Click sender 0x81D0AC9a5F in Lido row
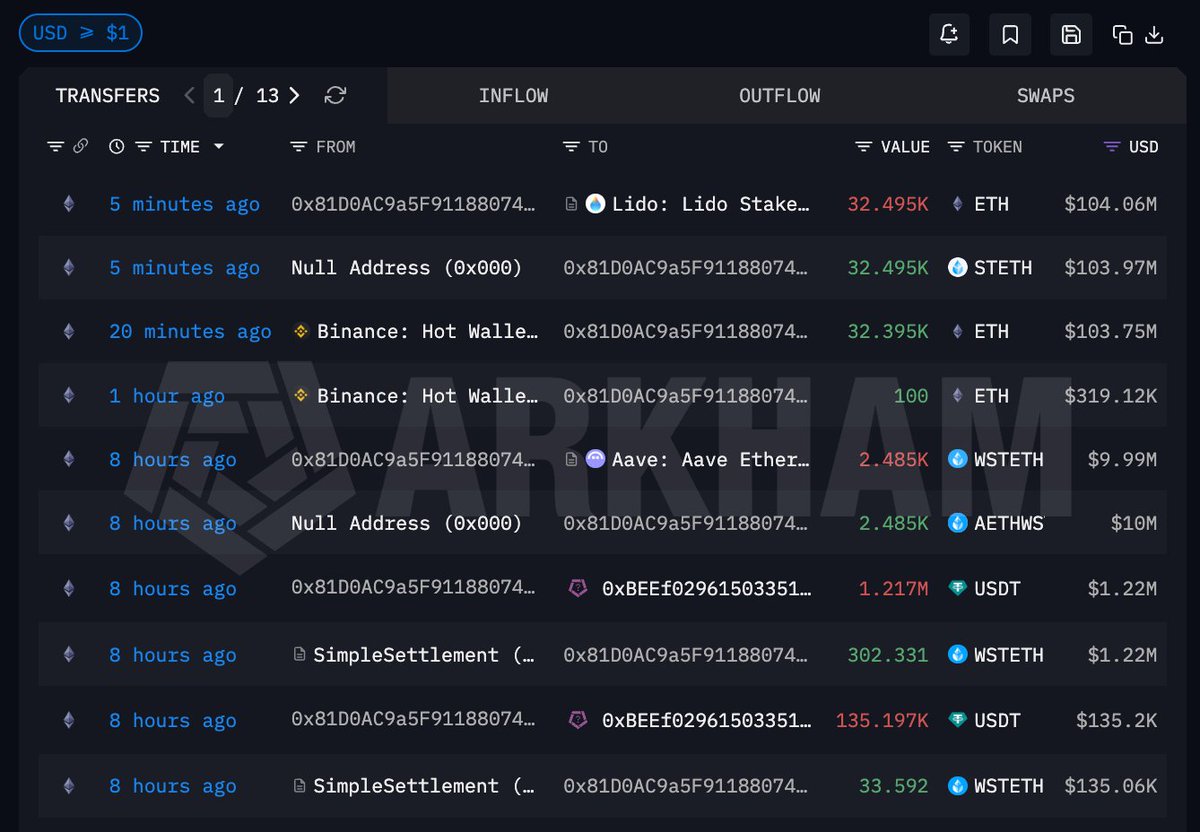1200x832 pixels. pos(413,204)
